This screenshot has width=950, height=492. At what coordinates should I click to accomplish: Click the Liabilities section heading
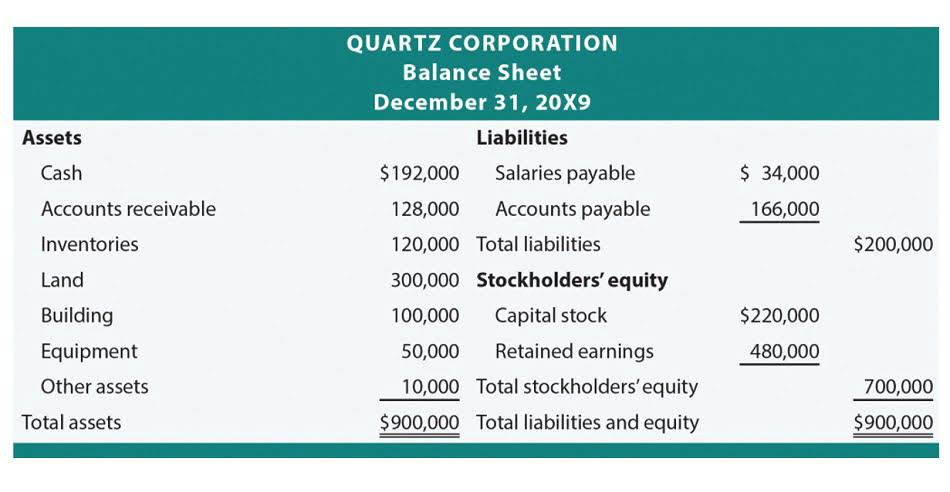pyautogui.click(x=521, y=138)
